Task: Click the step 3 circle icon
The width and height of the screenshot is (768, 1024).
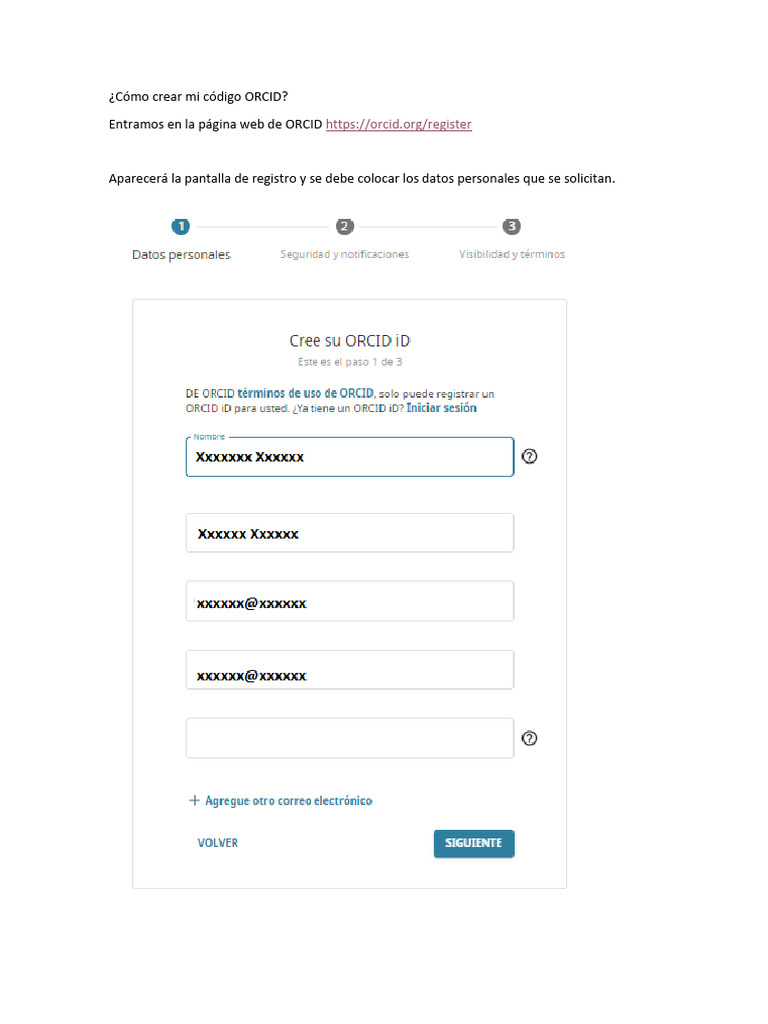Action: tap(512, 227)
